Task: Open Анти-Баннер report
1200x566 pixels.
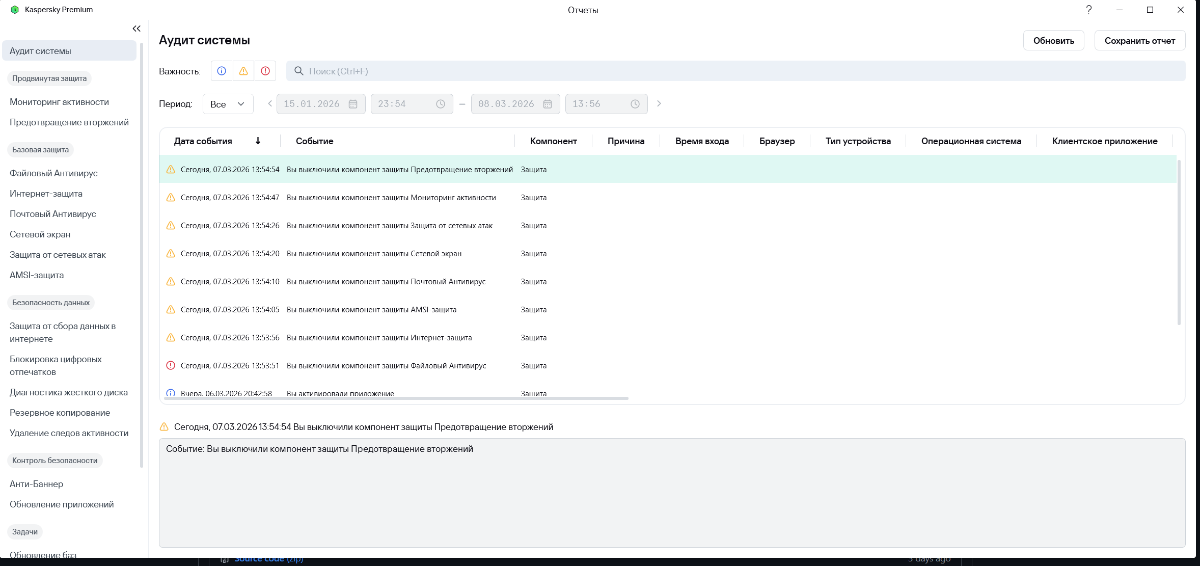Action: 36,484
